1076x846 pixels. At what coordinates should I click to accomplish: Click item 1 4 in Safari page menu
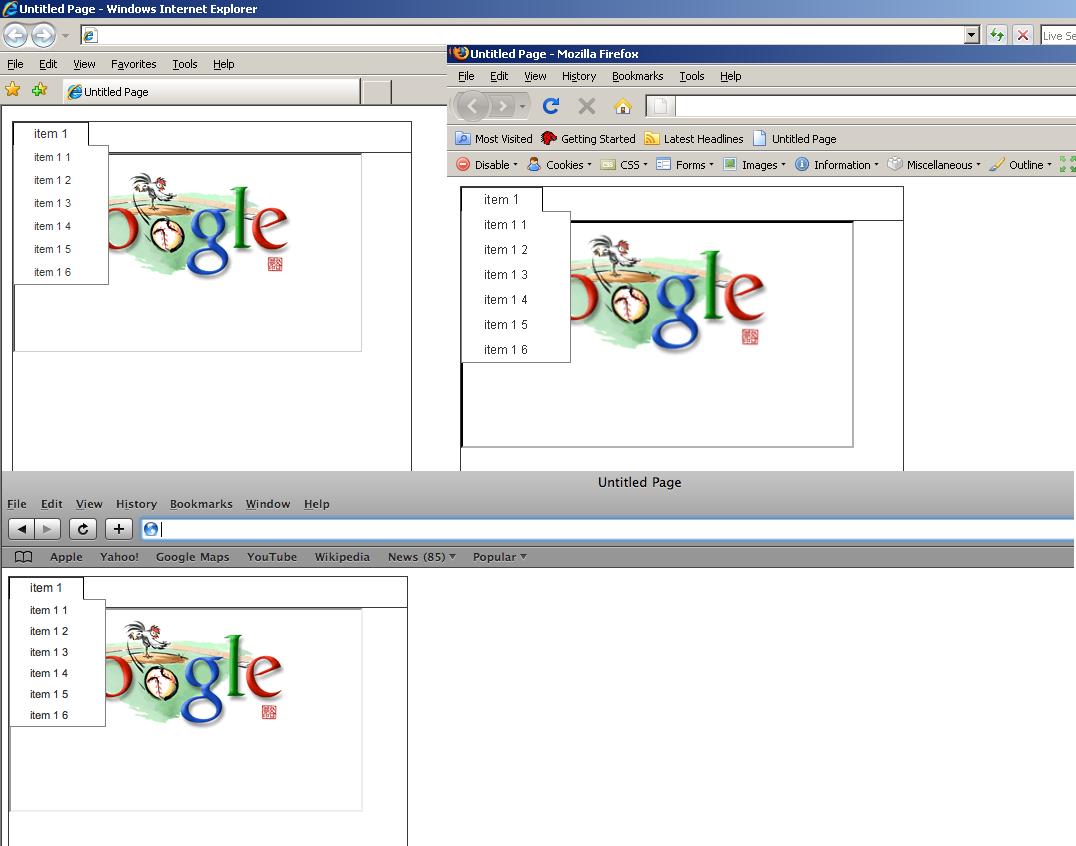49,673
